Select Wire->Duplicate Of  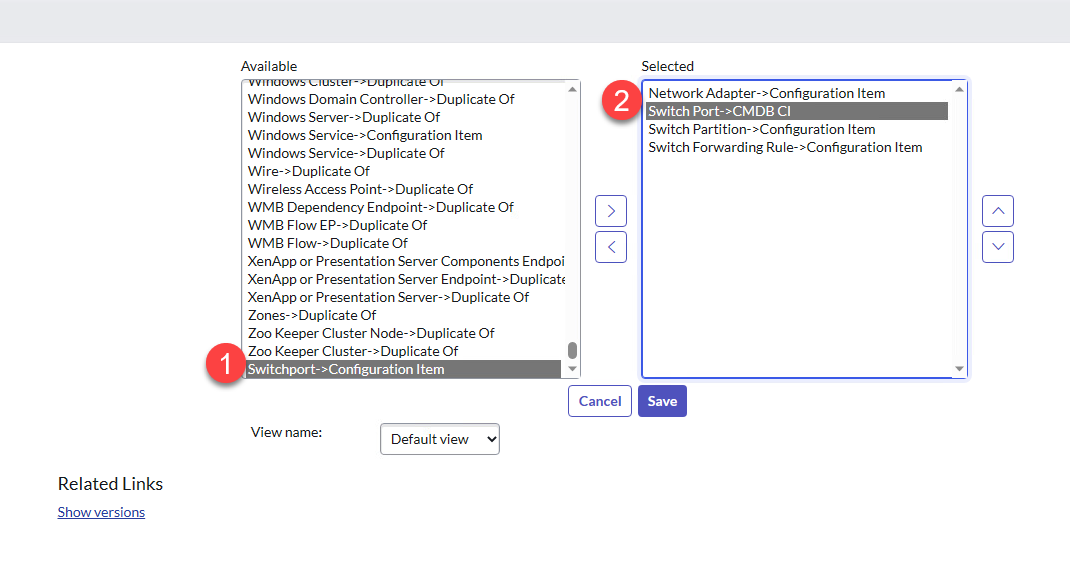[x=403, y=171]
